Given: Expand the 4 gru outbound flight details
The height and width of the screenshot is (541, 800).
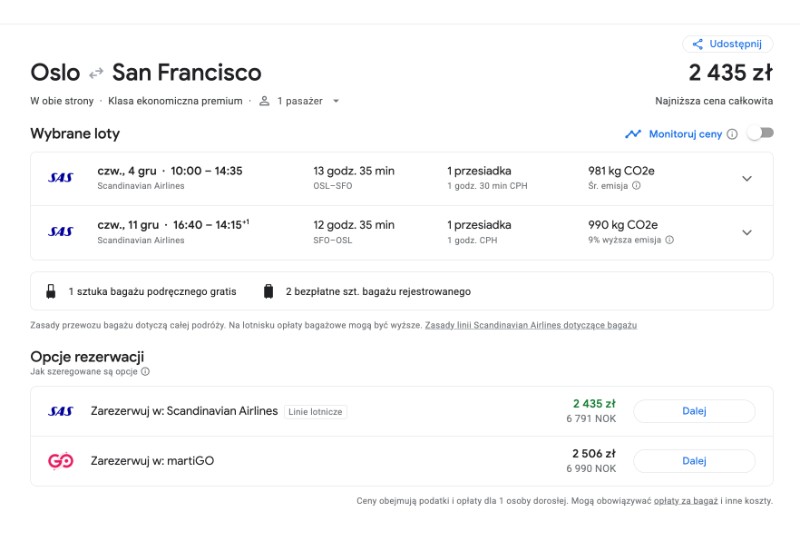Looking at the screenshot, I should (746, 179).
